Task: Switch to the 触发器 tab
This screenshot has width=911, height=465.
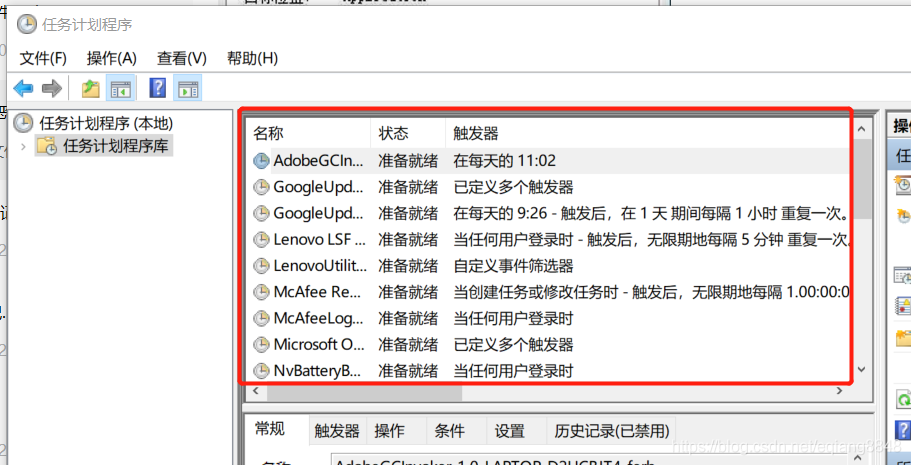Action: point(337,431)
